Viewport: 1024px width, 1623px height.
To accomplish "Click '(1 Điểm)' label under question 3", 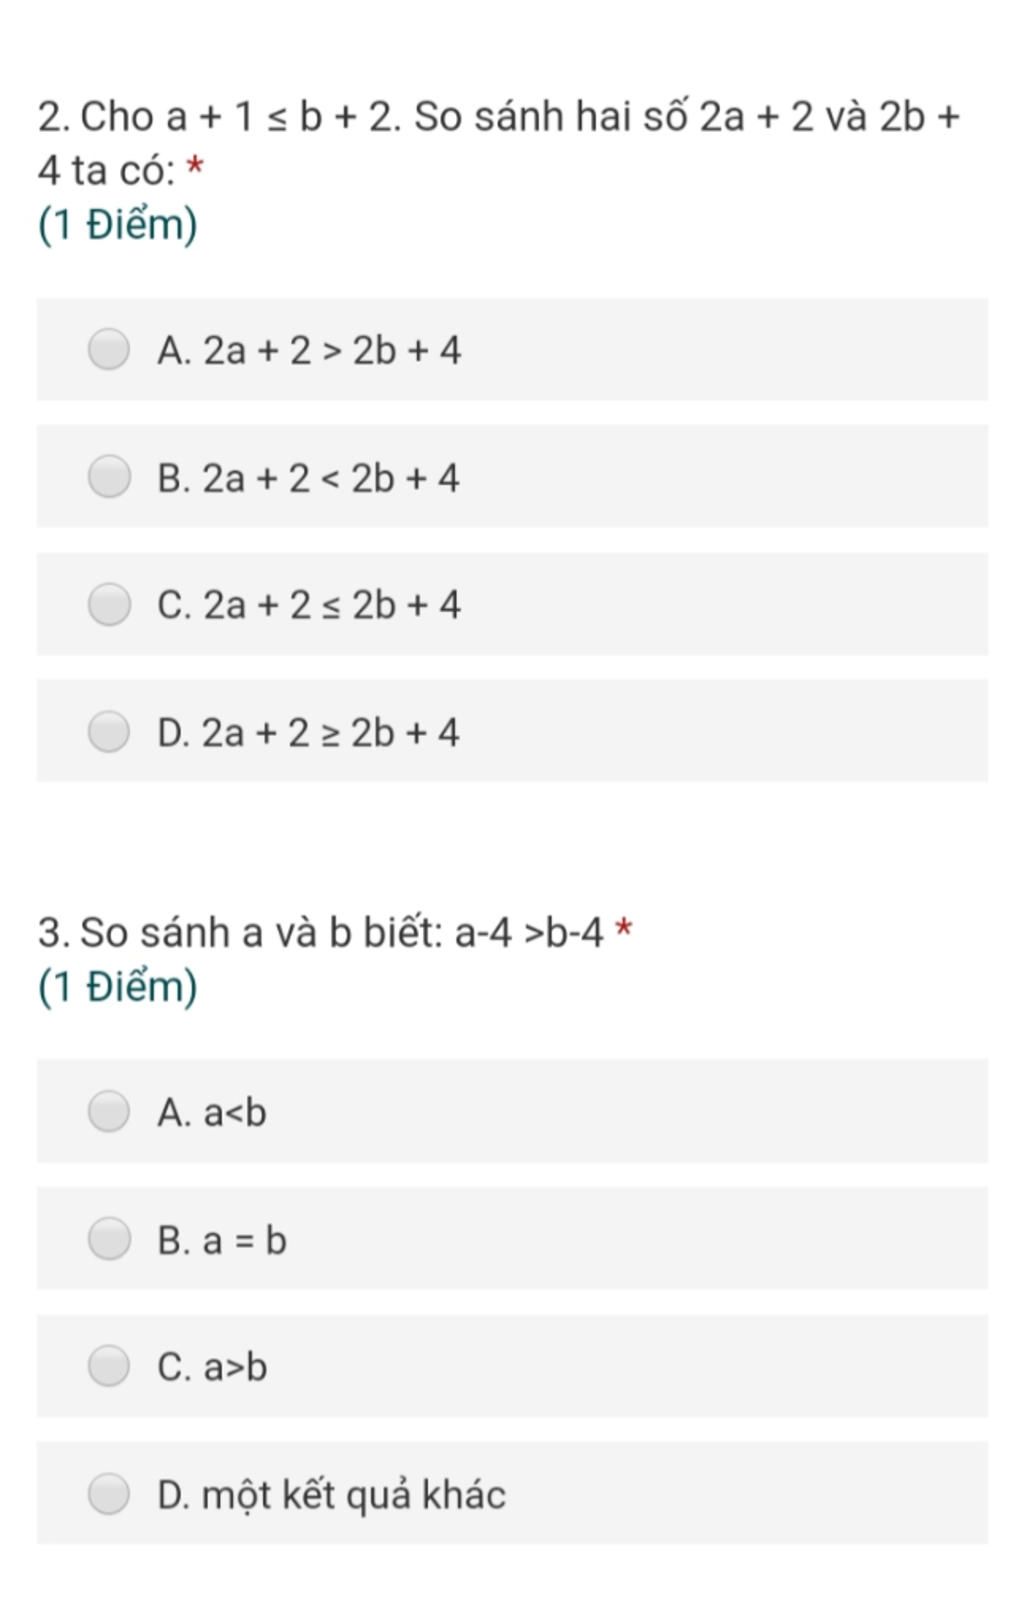I will (118, 986).
